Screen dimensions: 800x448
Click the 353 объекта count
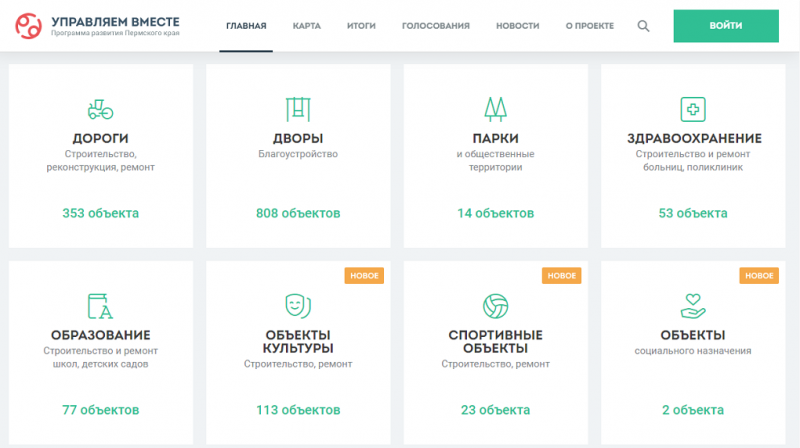coord(101,213)
